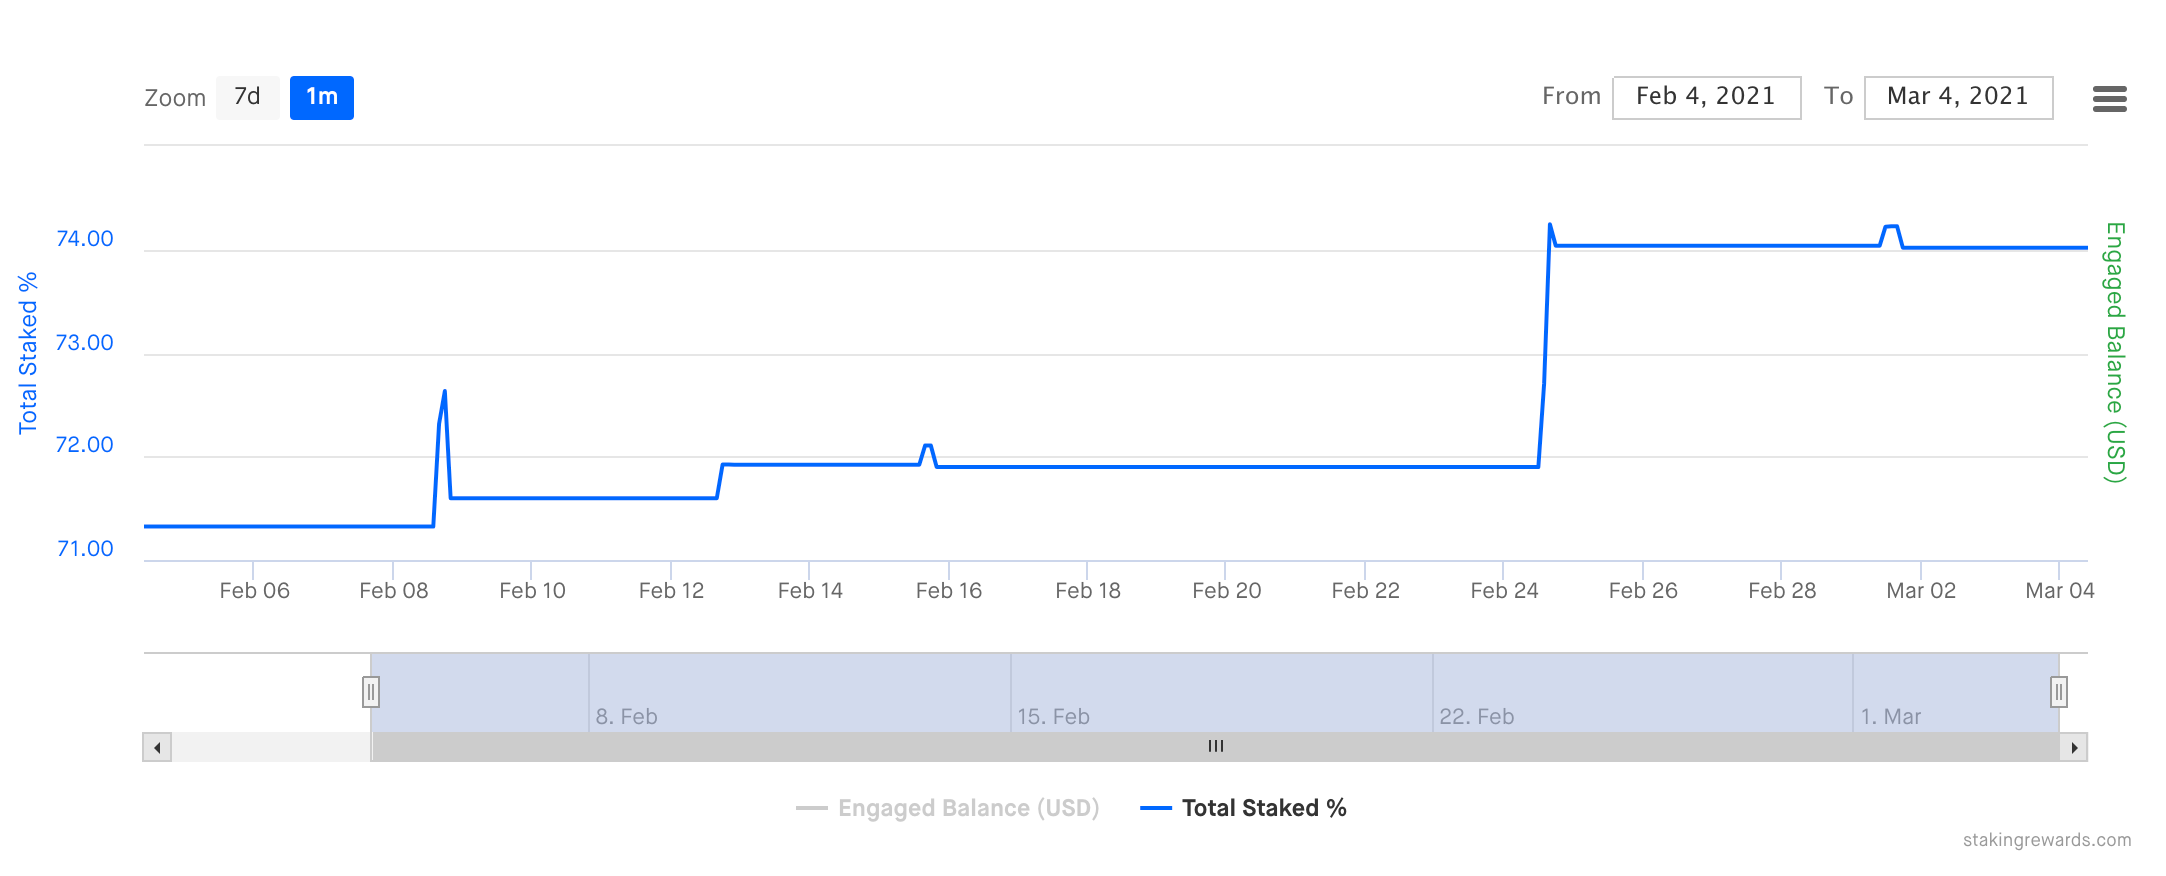
Task: Click the '8. Feb' navigator label
Action: click(626, 717)
